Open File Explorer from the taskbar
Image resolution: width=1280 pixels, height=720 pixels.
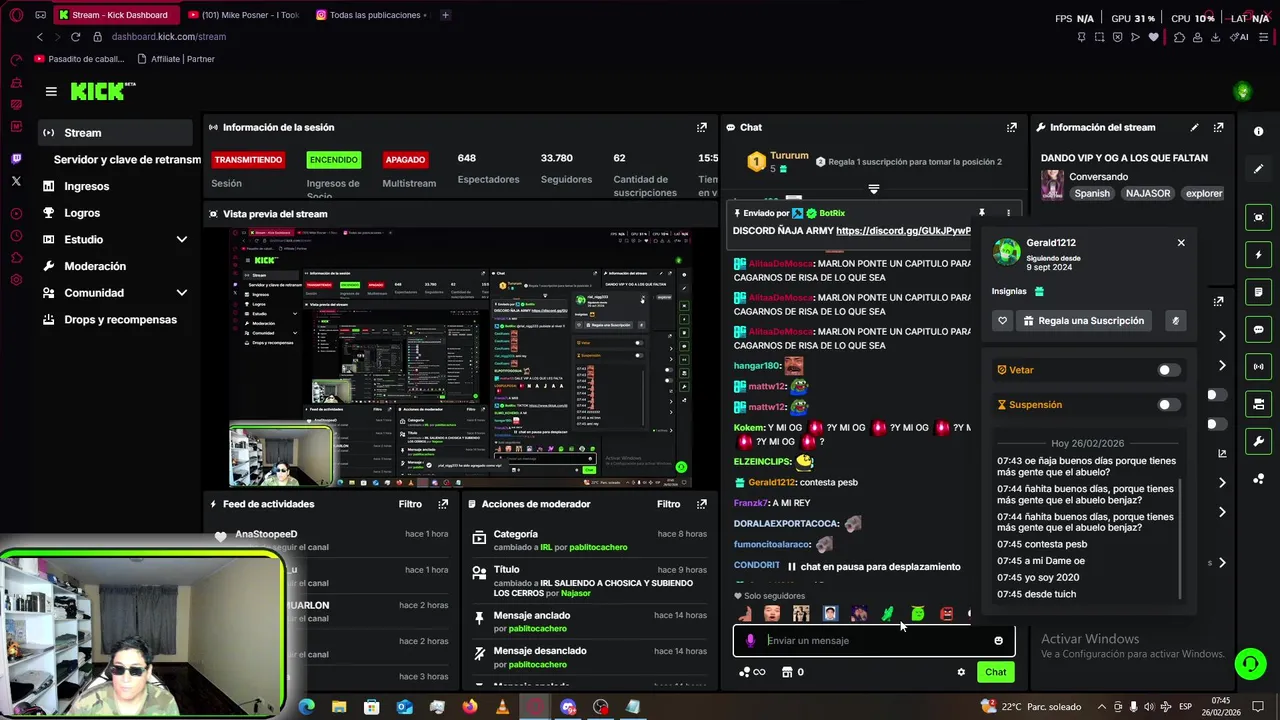(x=339, y=707)
